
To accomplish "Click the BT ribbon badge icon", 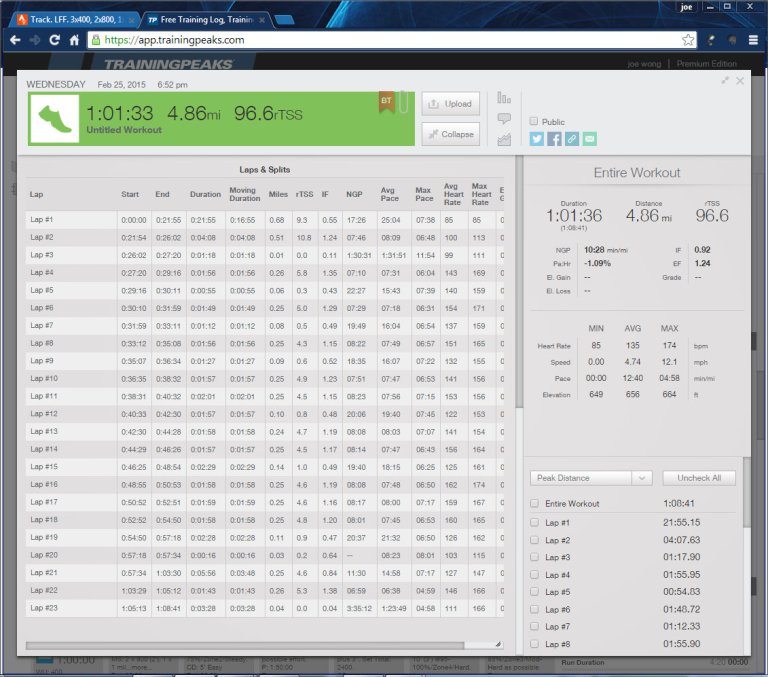I will (386, 101).
